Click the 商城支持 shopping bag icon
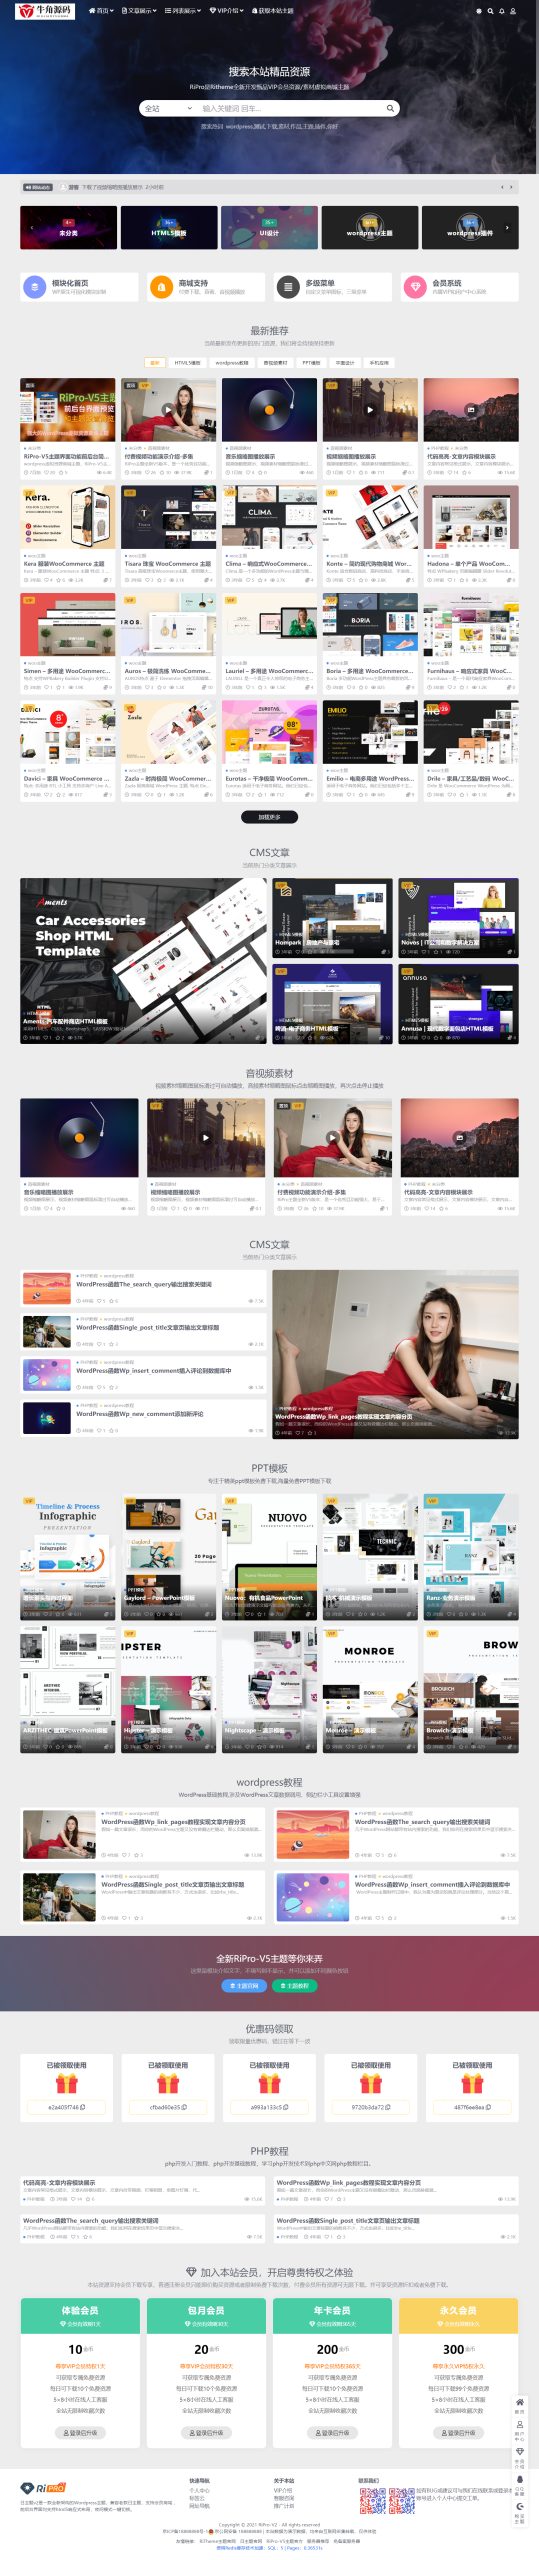 pyautogui.click(x=161, y=287)
